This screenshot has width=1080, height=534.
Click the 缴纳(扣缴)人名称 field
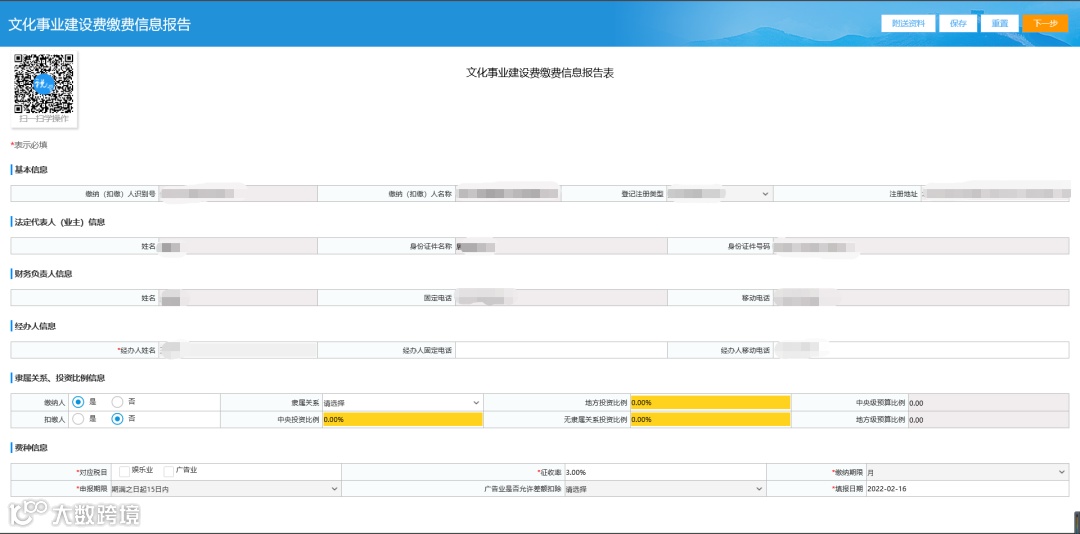click(x=508, y=194)
